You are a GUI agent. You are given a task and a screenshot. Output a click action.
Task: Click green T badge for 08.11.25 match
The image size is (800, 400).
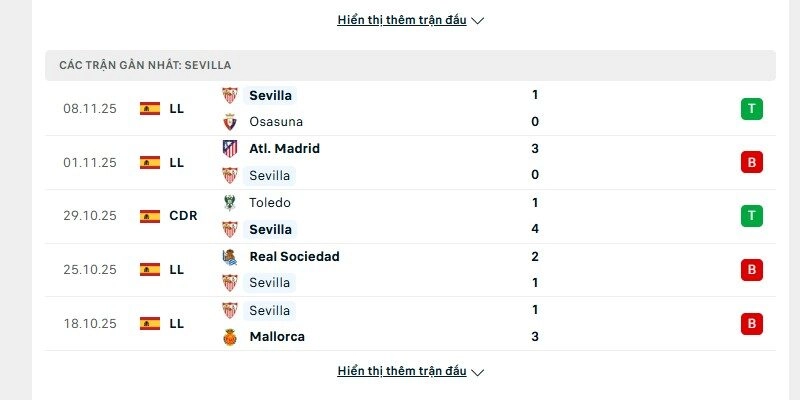coord(752,109)
